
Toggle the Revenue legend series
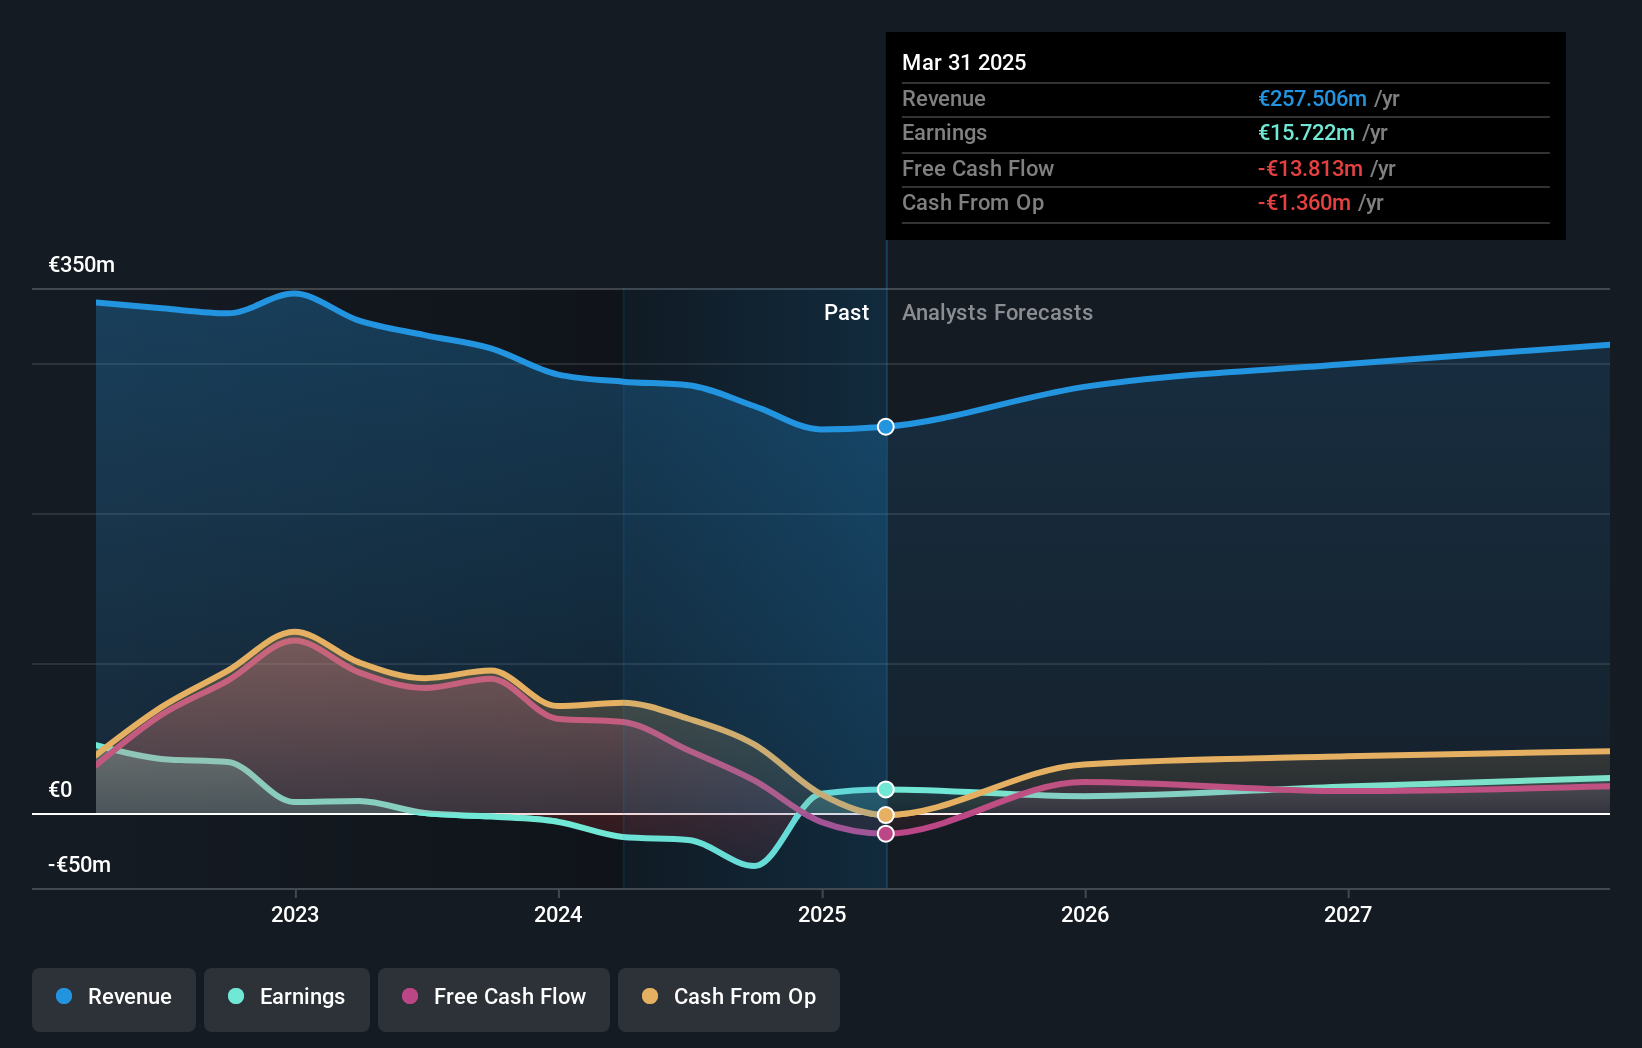[114, 999]
